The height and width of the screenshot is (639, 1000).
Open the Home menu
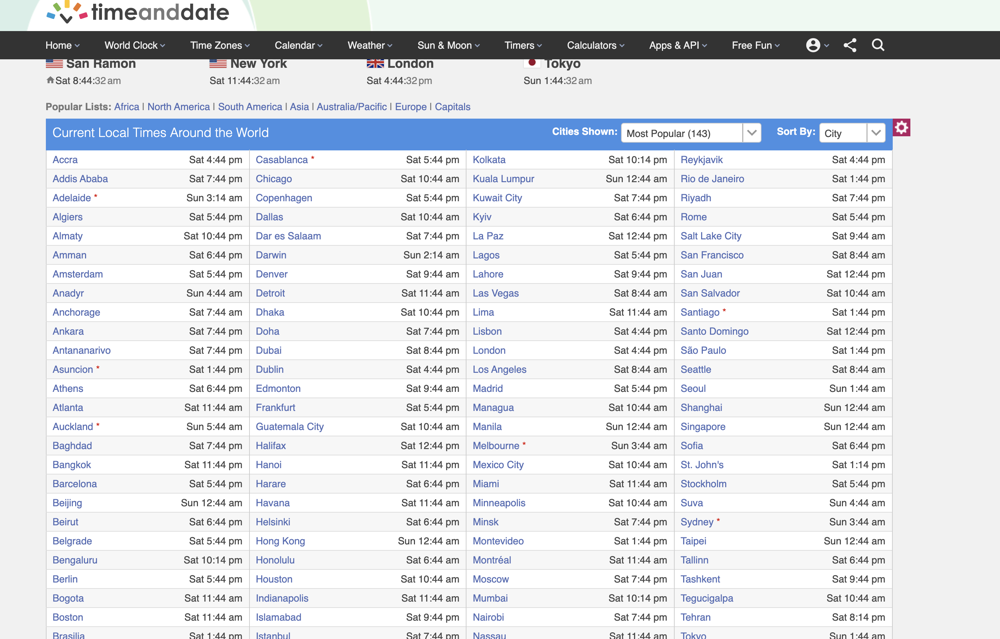coord(62,45)
